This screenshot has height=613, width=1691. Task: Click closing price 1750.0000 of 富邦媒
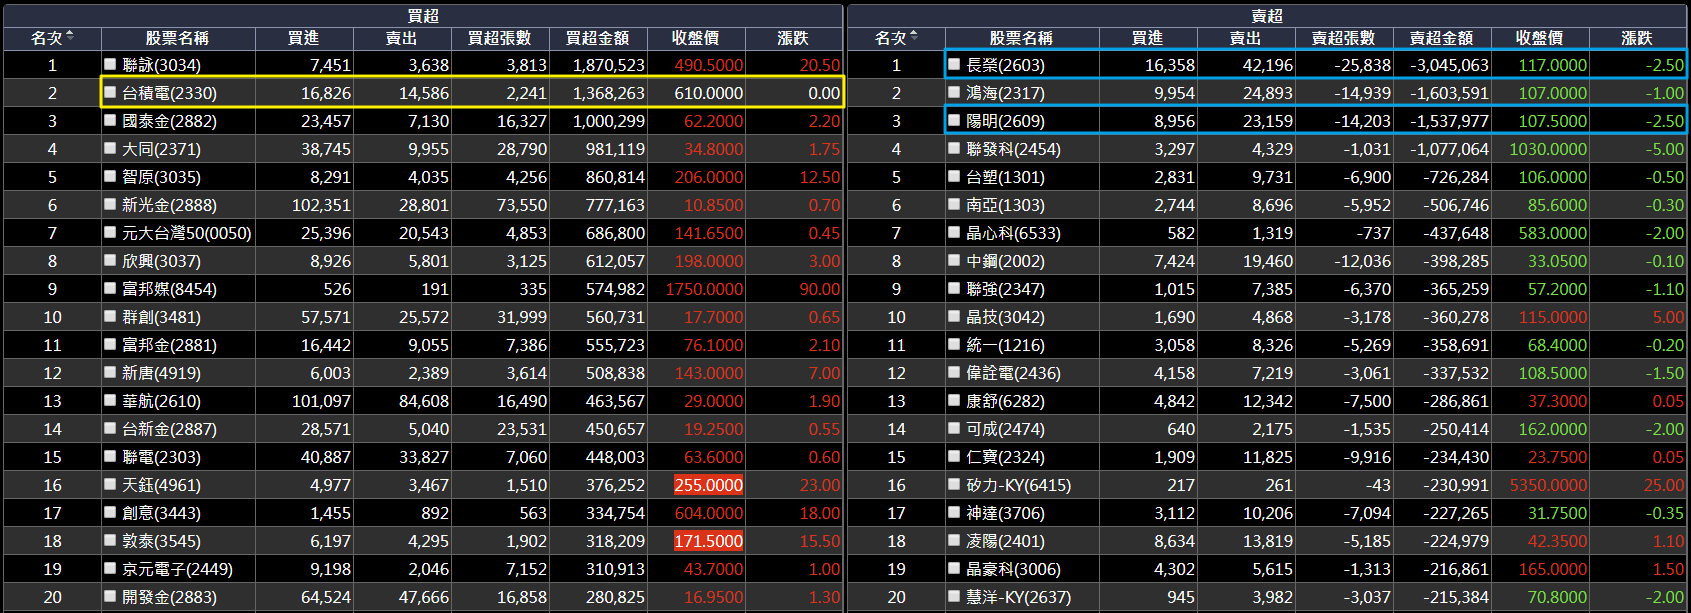[x=705, y=289]
